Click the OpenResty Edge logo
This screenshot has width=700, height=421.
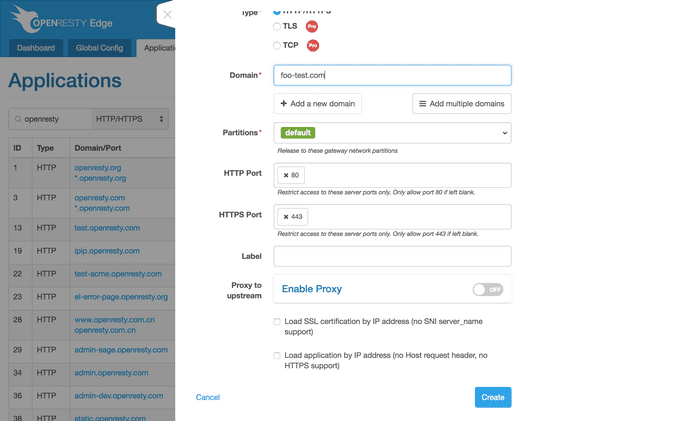tap(62, 19)
